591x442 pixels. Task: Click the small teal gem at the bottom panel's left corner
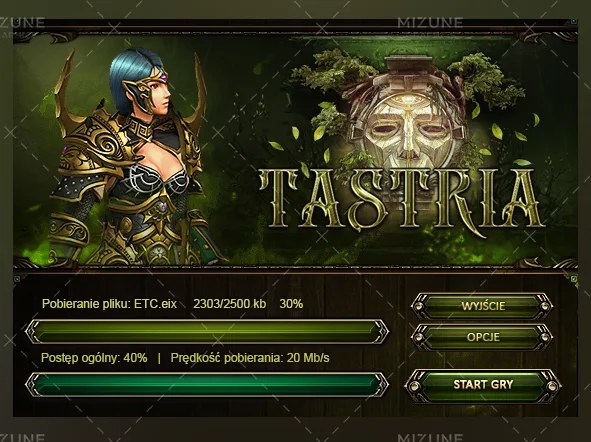click(17, 279)
